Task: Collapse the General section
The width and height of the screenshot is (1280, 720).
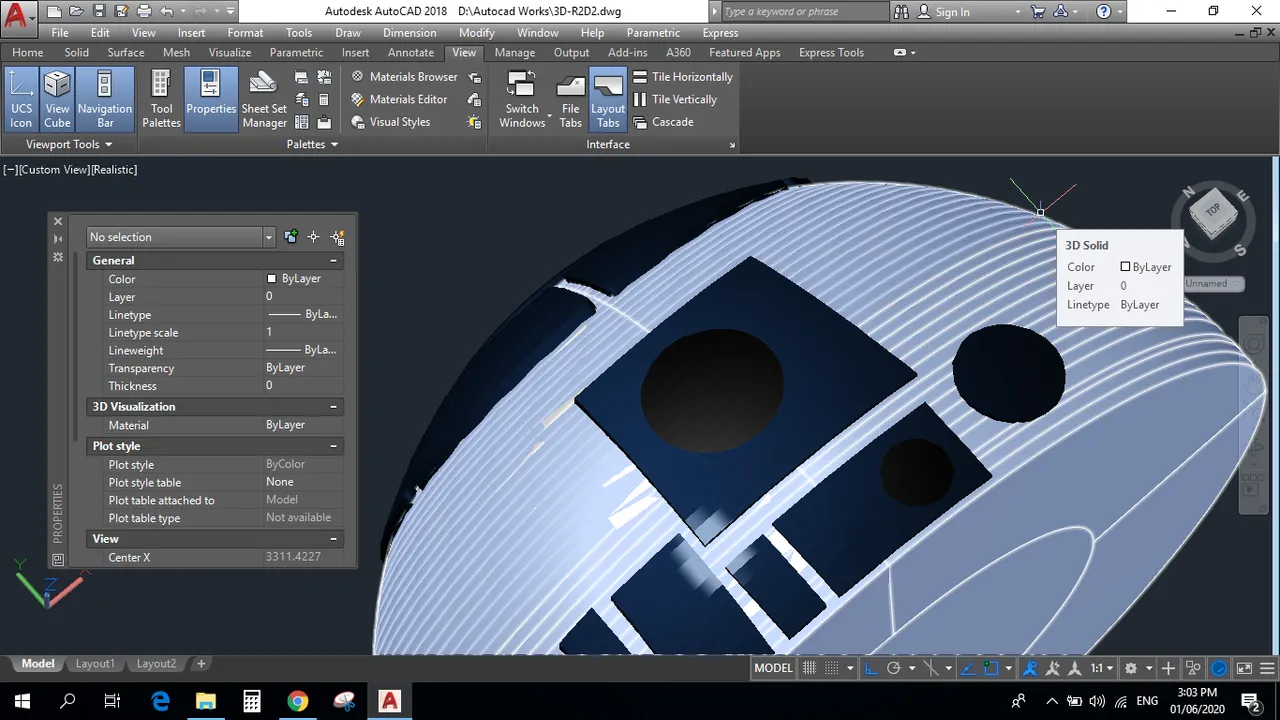Action: (x=334, y=260)
